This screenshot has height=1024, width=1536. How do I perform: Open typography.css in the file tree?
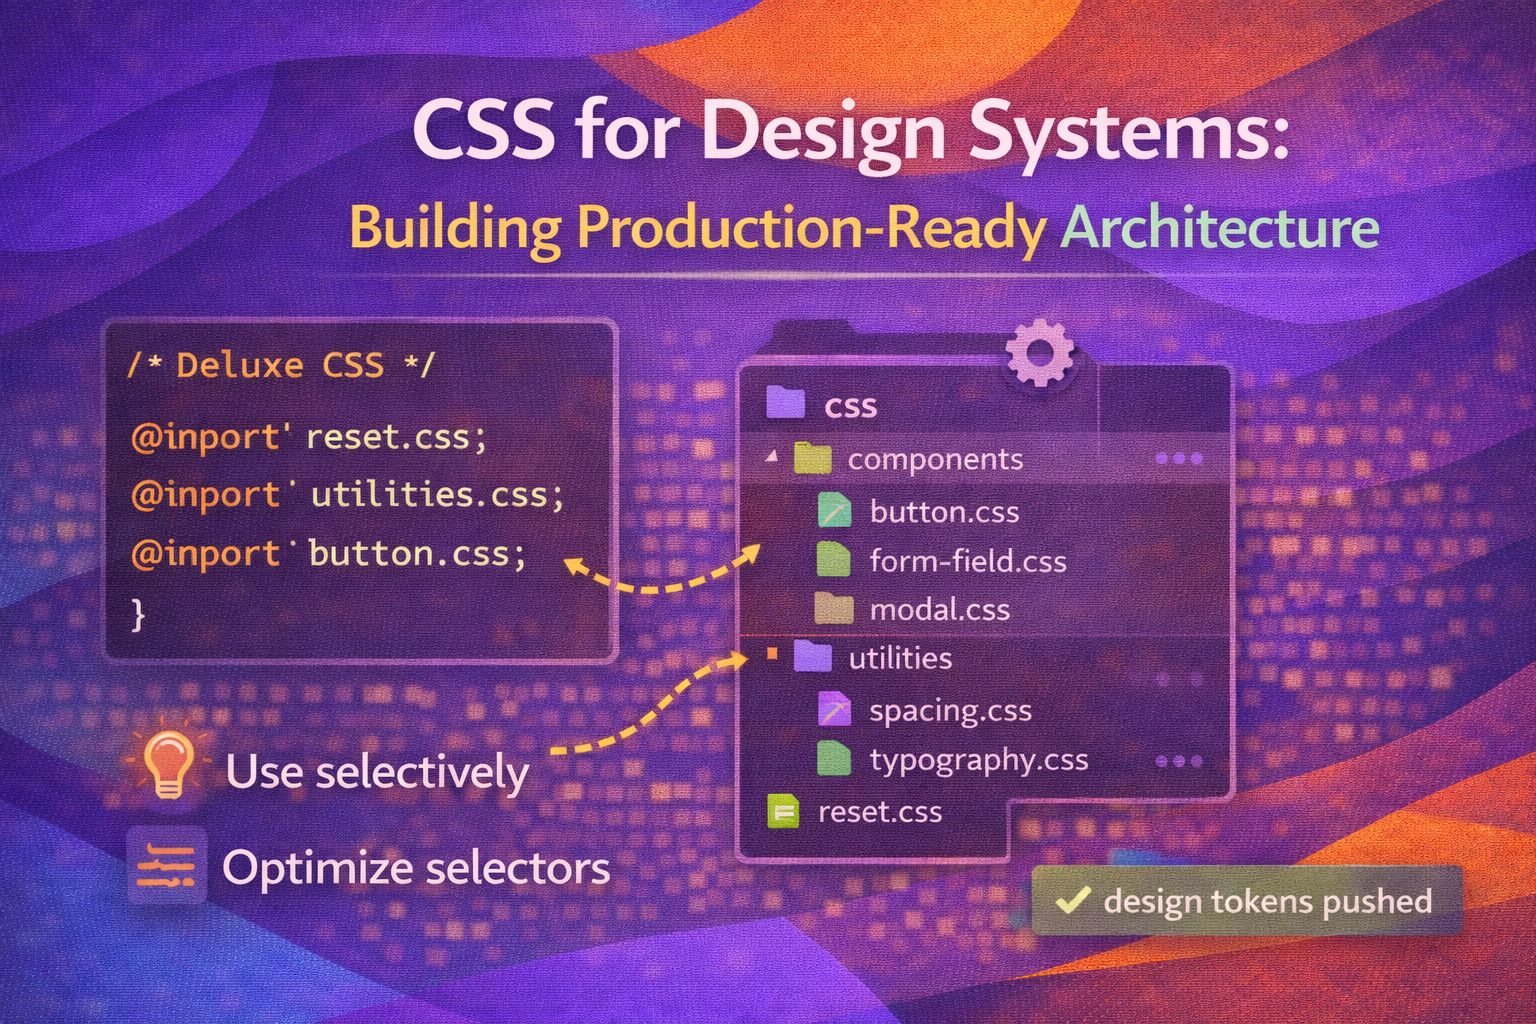[x=979, y=760]
